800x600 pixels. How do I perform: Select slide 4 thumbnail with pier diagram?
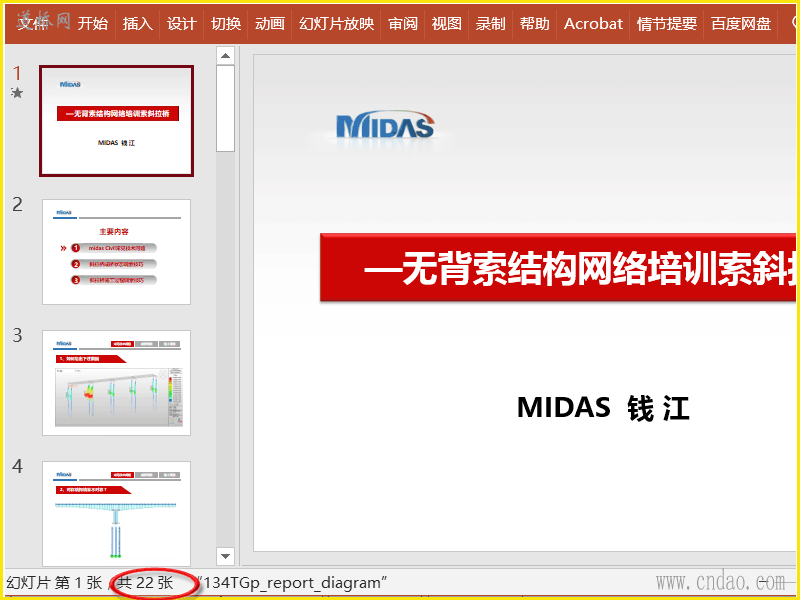point(117,514)
